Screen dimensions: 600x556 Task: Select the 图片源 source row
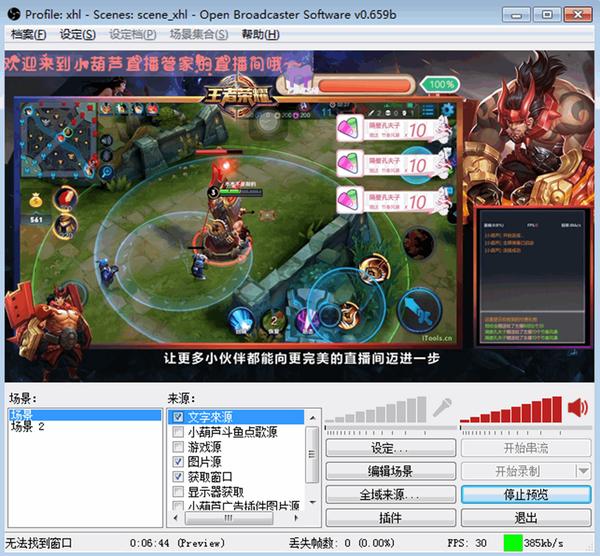pos(236,461)
